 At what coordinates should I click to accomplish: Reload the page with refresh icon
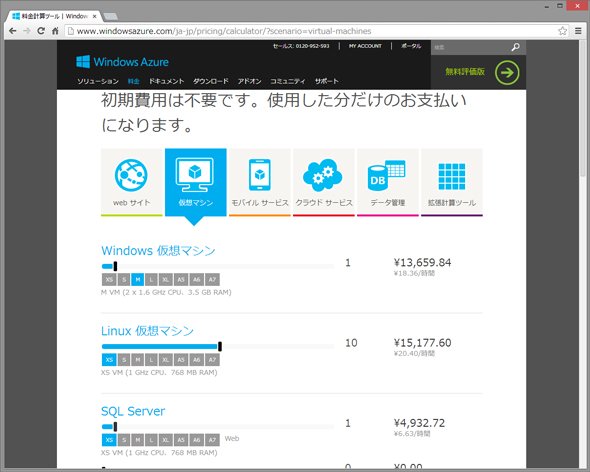(x=41, y=31)
